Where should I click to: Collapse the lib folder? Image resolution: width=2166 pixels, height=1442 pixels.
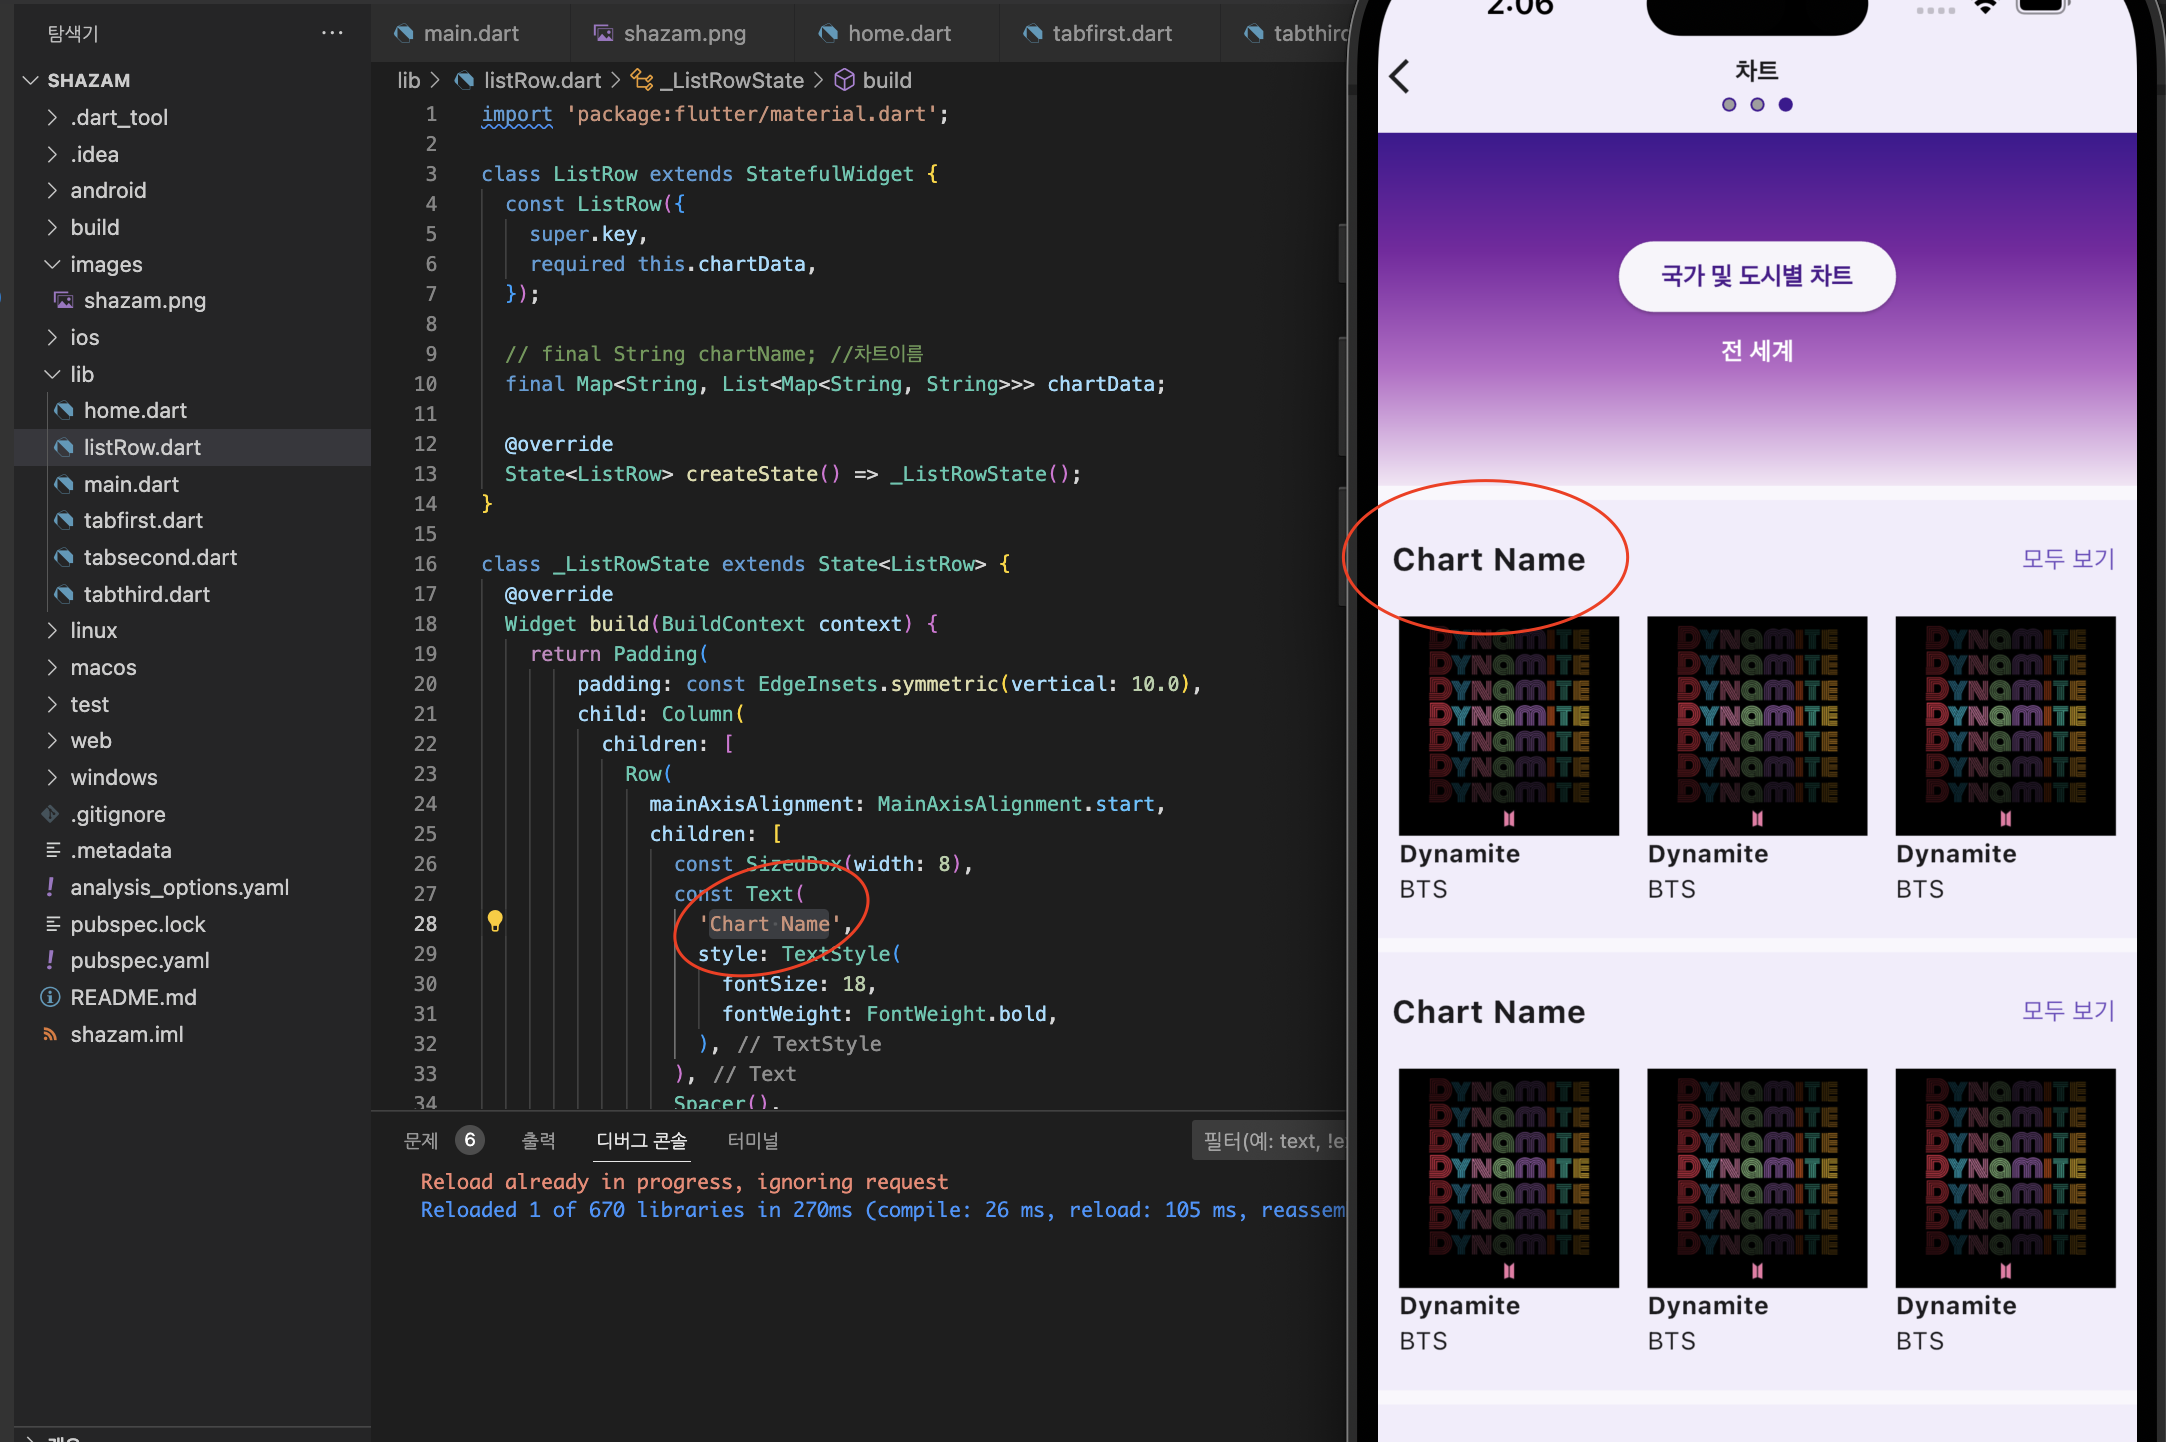click(x=52, y=374)
